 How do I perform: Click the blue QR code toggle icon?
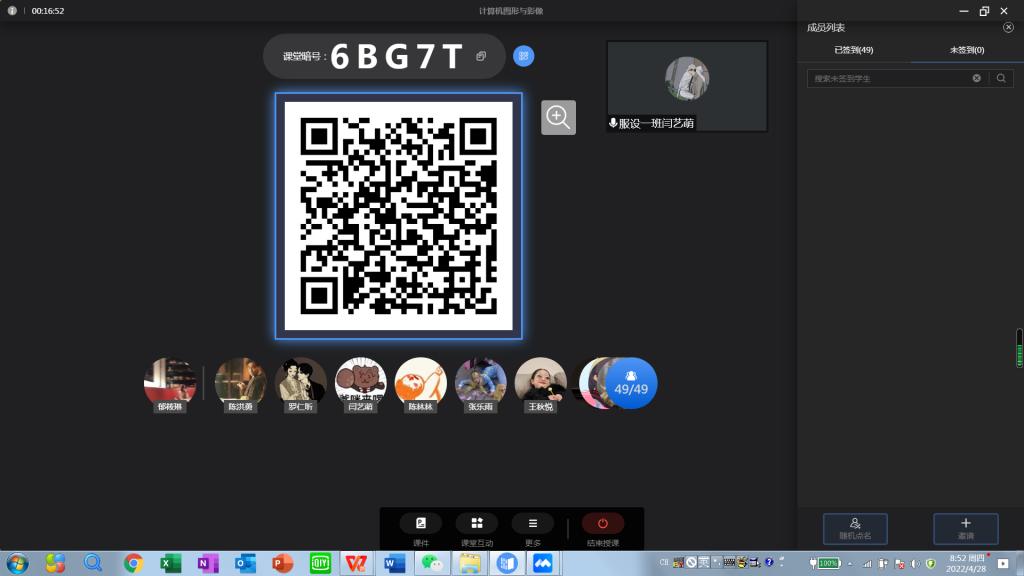523,56
